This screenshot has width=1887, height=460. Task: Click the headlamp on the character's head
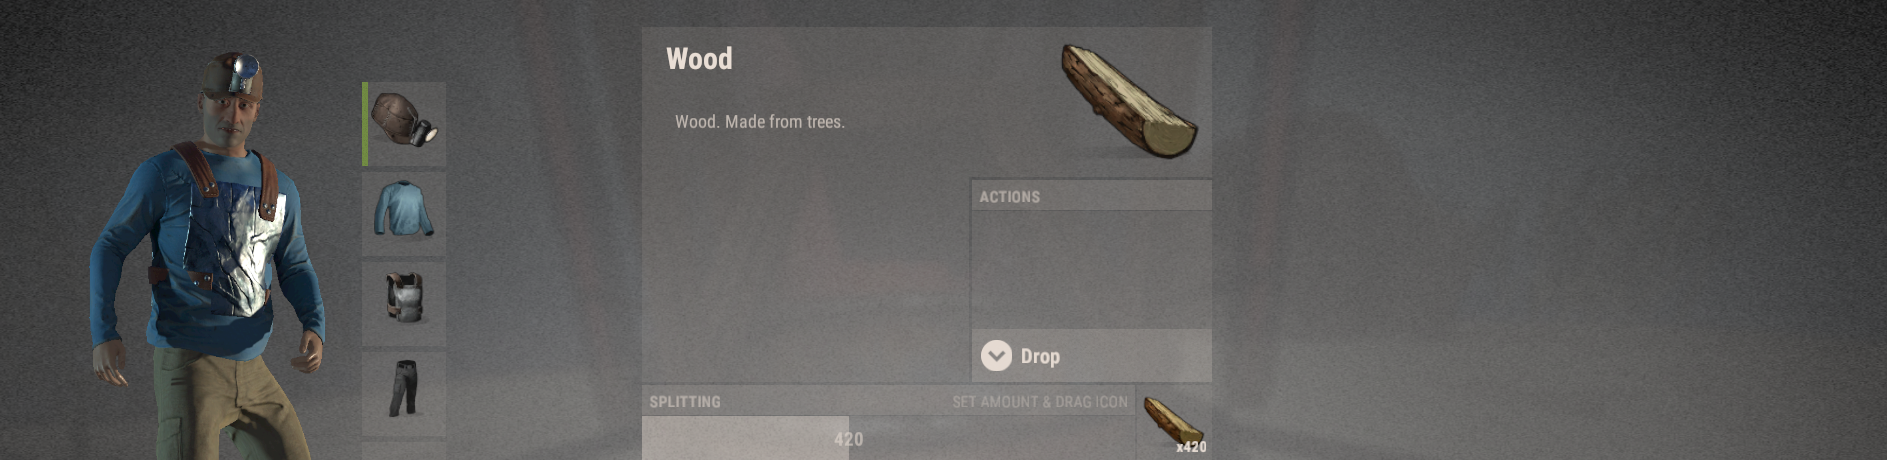pyautogui.click(x=242, y=74)
